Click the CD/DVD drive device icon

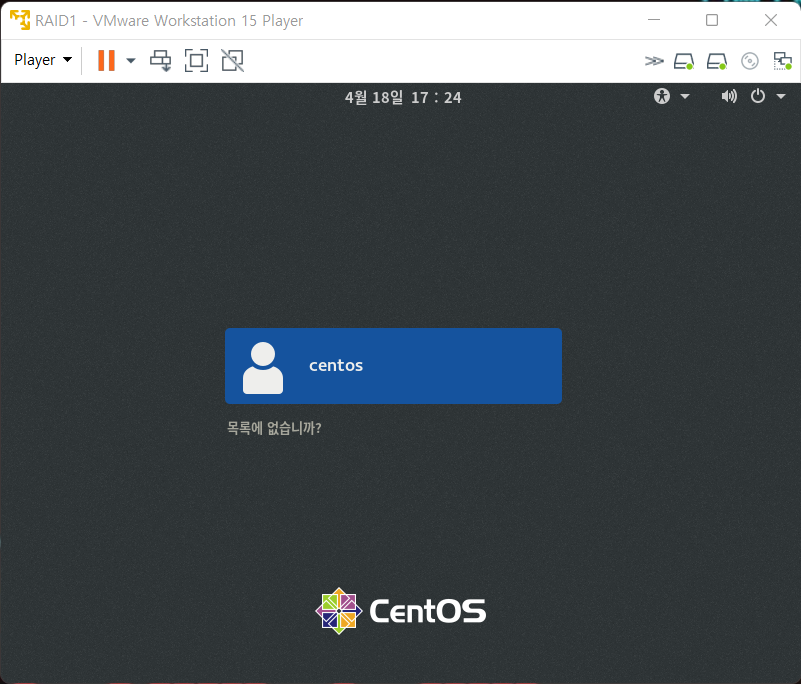749,61
